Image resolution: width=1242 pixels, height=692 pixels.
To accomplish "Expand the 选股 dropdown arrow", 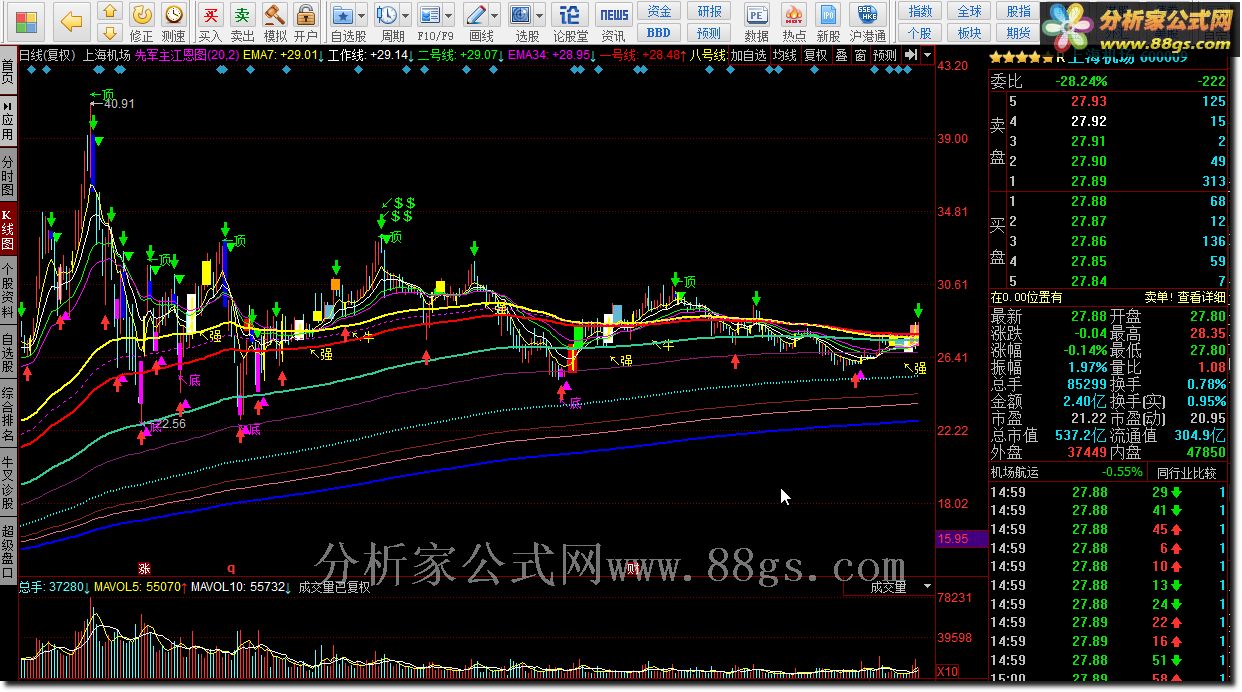I will pos(540,15).
